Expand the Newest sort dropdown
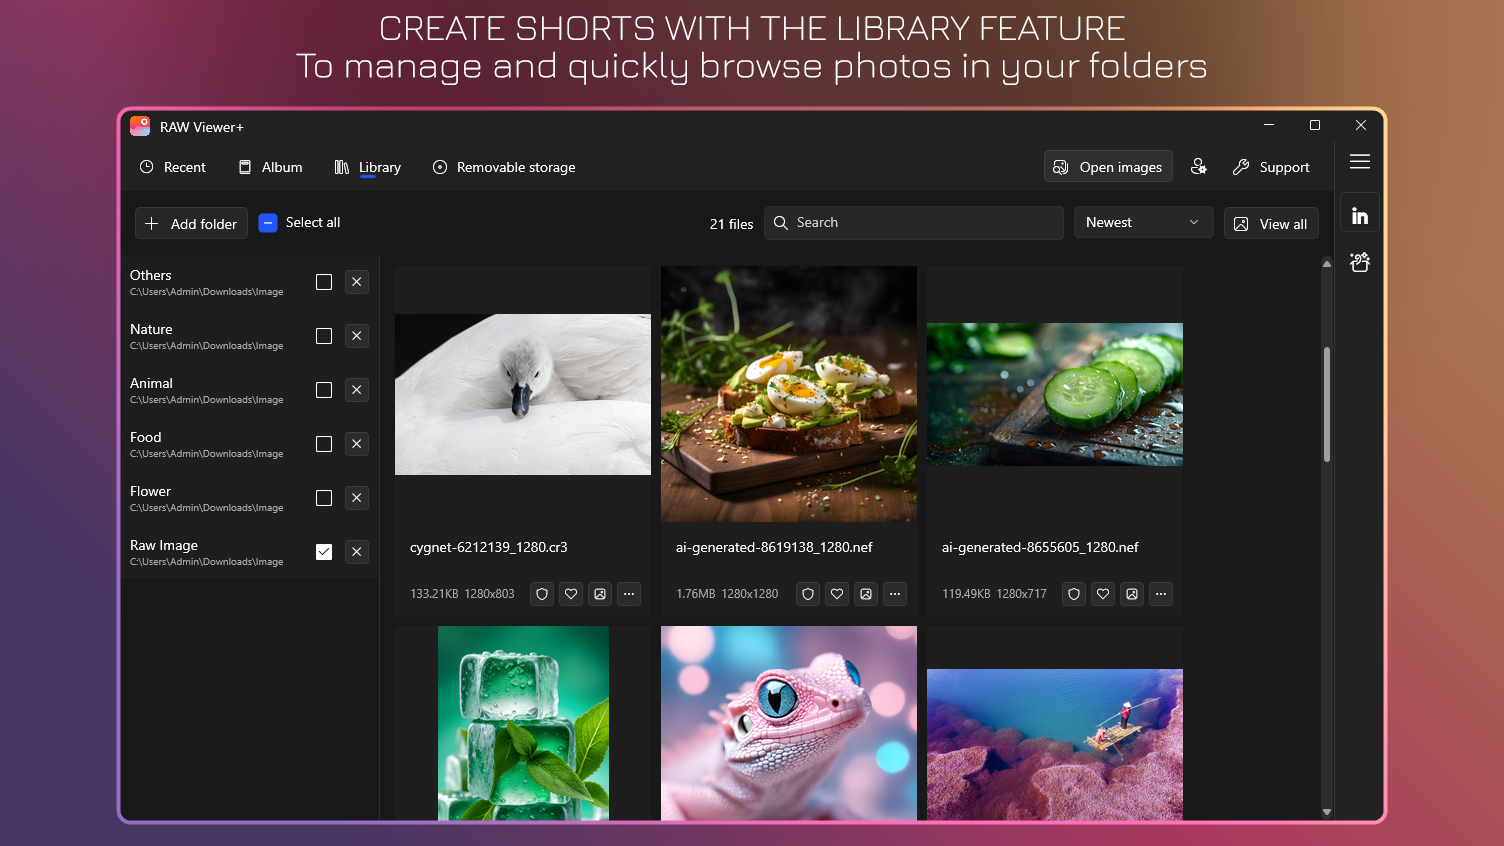 pos(1143,222)
